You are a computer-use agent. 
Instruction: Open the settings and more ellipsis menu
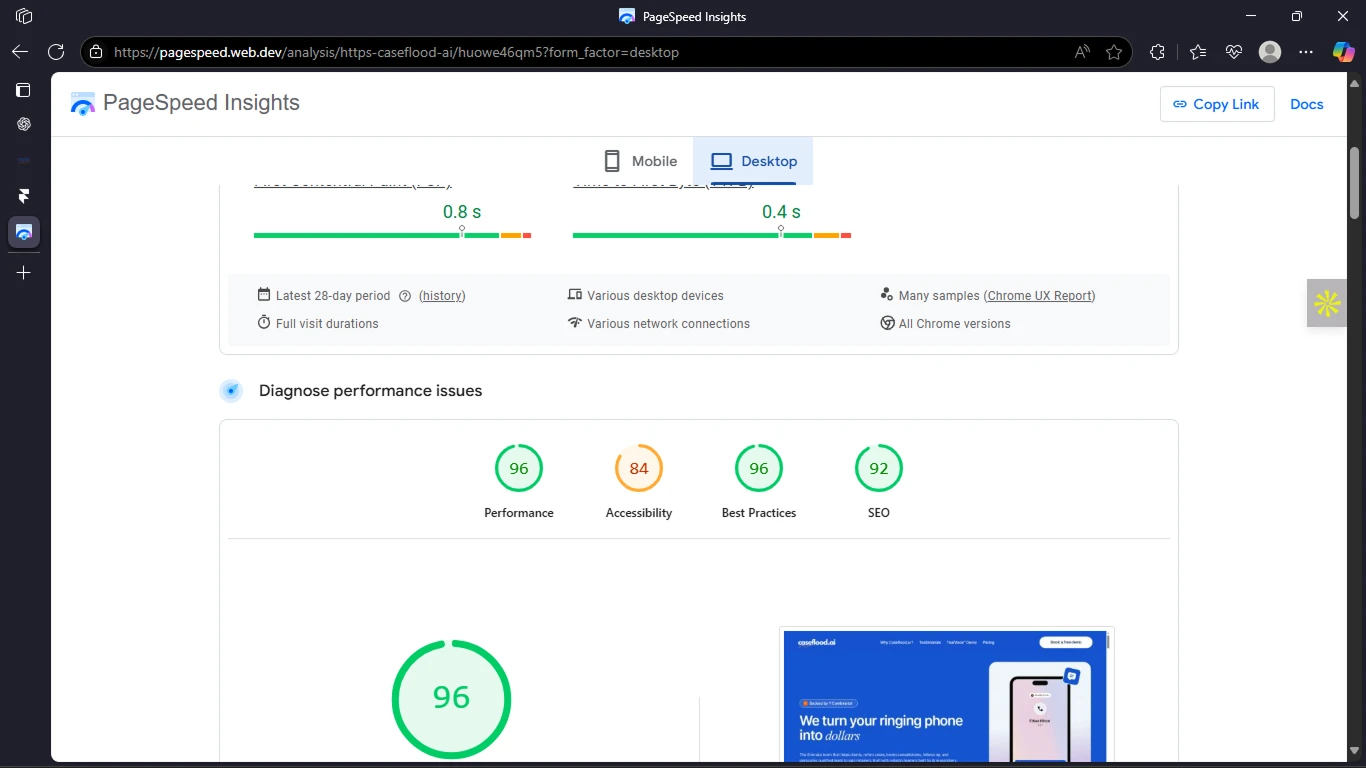(1306, 52)
